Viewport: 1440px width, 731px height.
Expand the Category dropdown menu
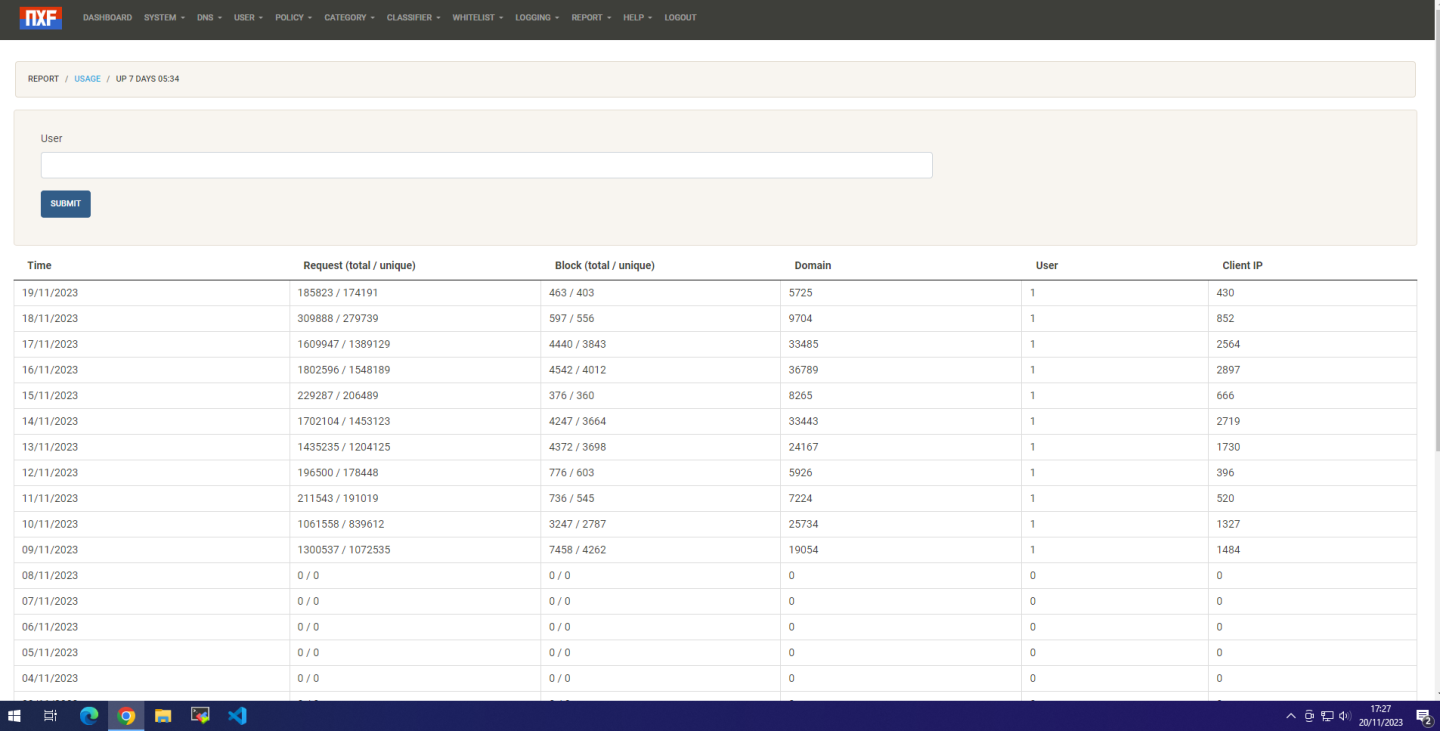(349, 18)
